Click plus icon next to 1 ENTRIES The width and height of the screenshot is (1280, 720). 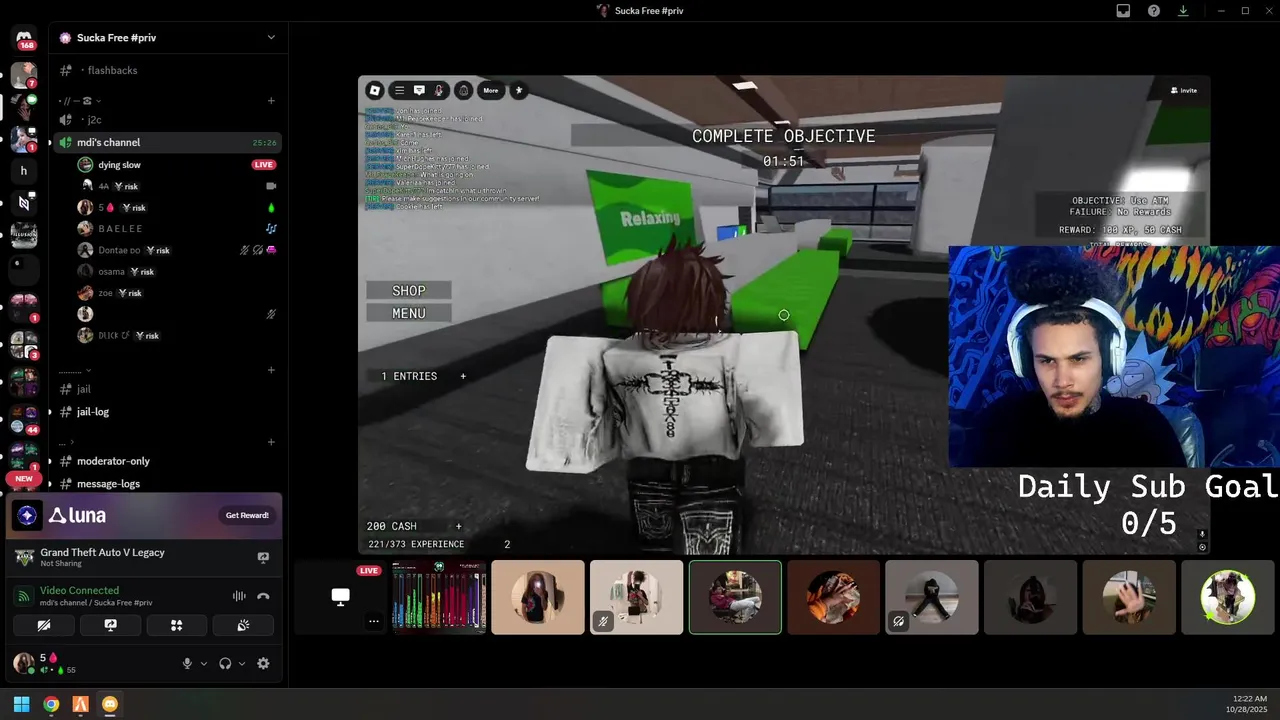[x=462, y=376]
